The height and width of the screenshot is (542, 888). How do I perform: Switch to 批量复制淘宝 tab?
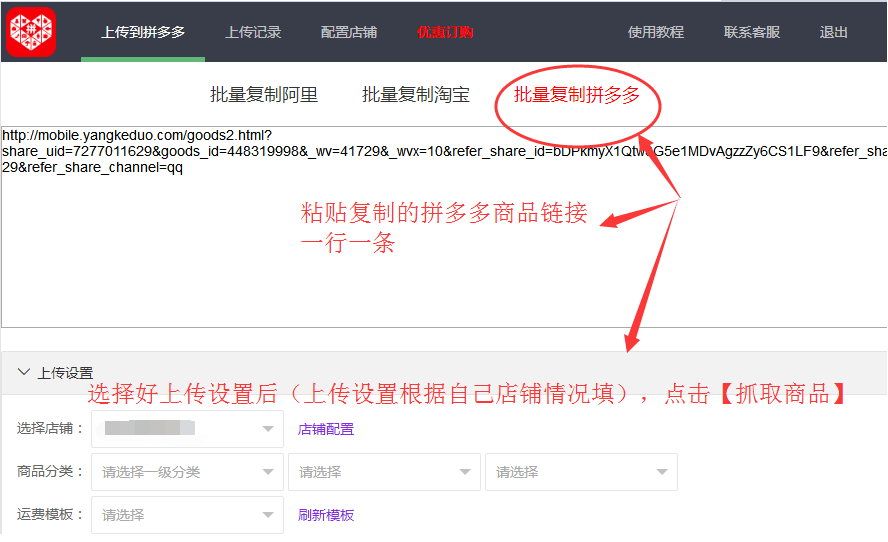pos(416,95)
